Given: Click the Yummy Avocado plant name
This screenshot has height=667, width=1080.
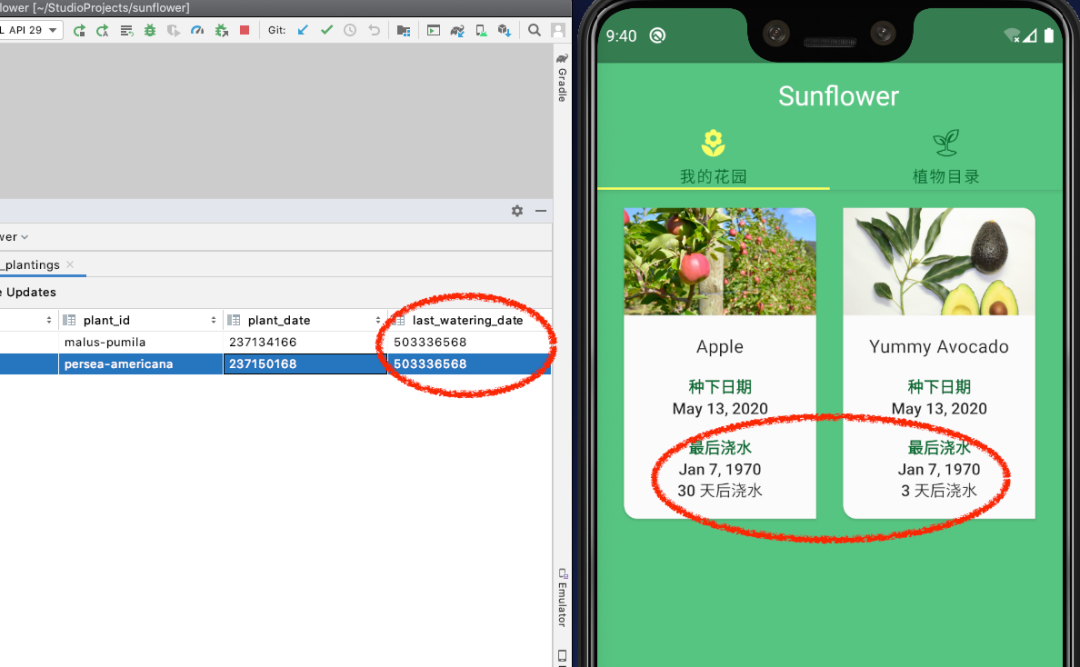Looking at the screenshot, I should pyautogui.click(x=939, y=347).
